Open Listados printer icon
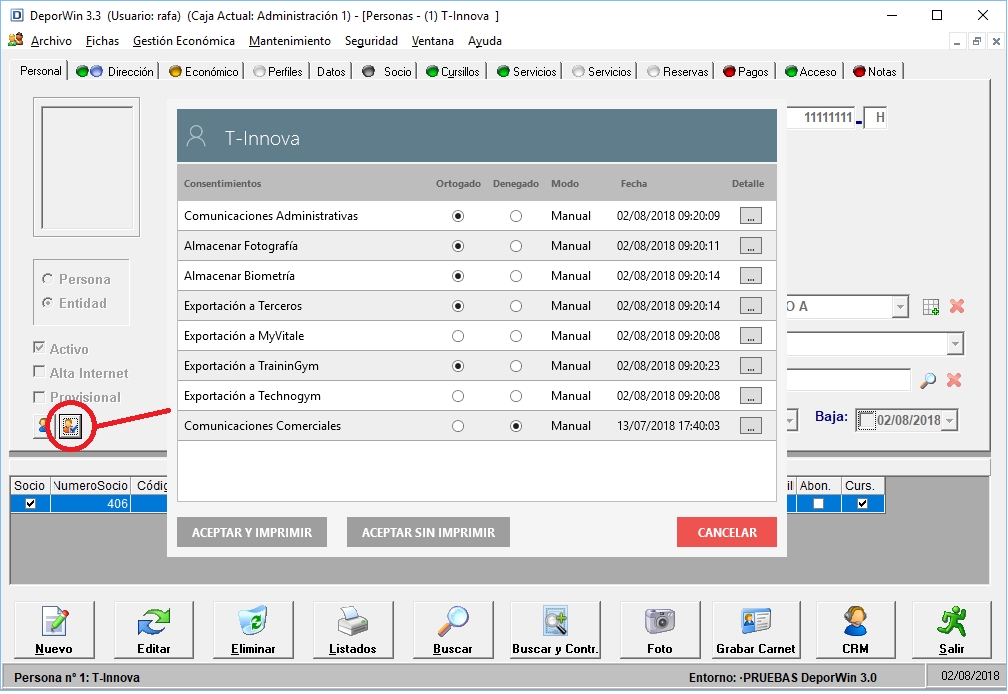This screenshot has height=694, width=1008. point(352,621)
